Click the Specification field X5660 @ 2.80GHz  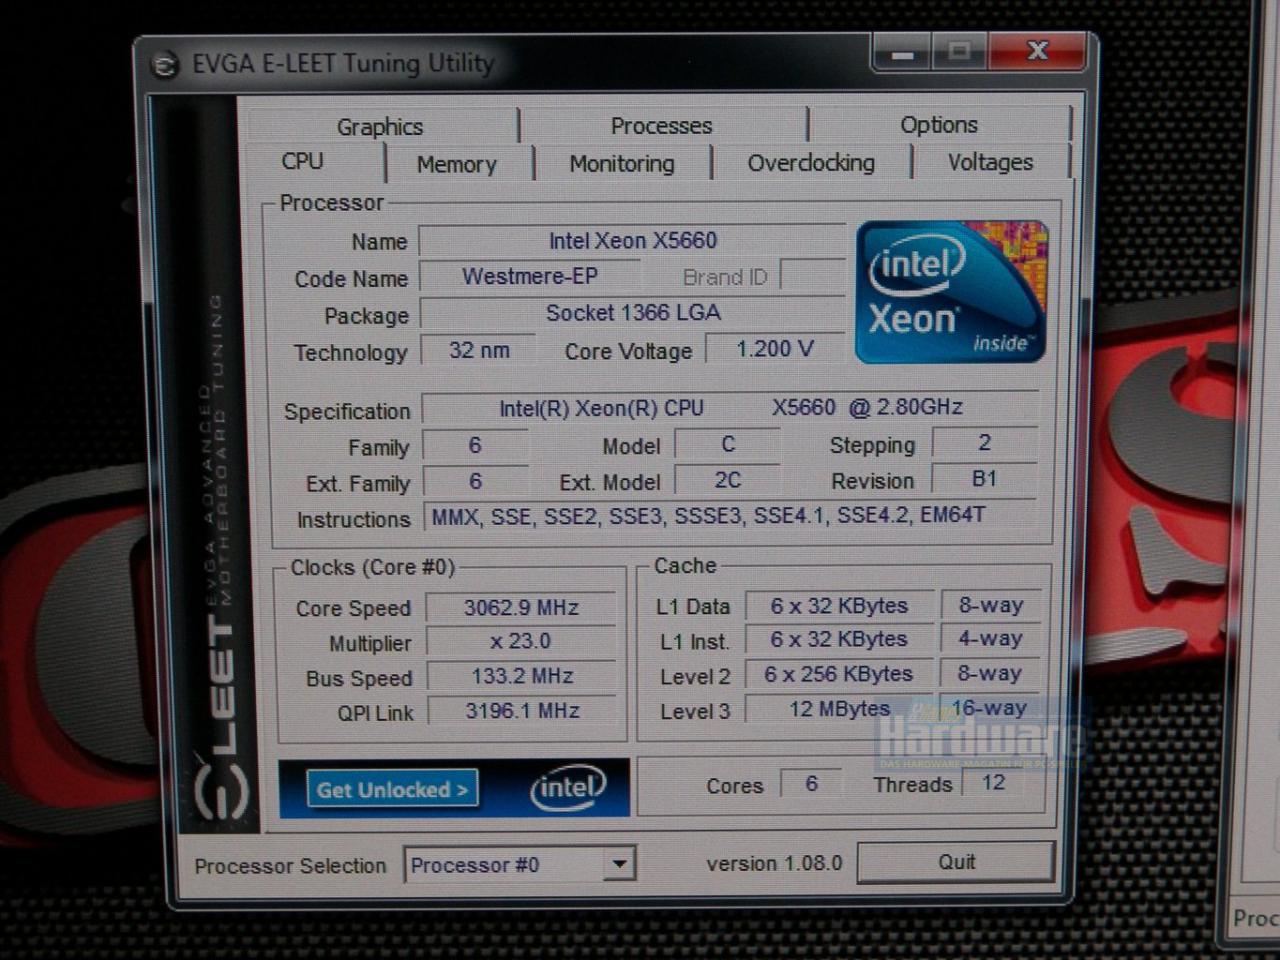click(730, 407)
